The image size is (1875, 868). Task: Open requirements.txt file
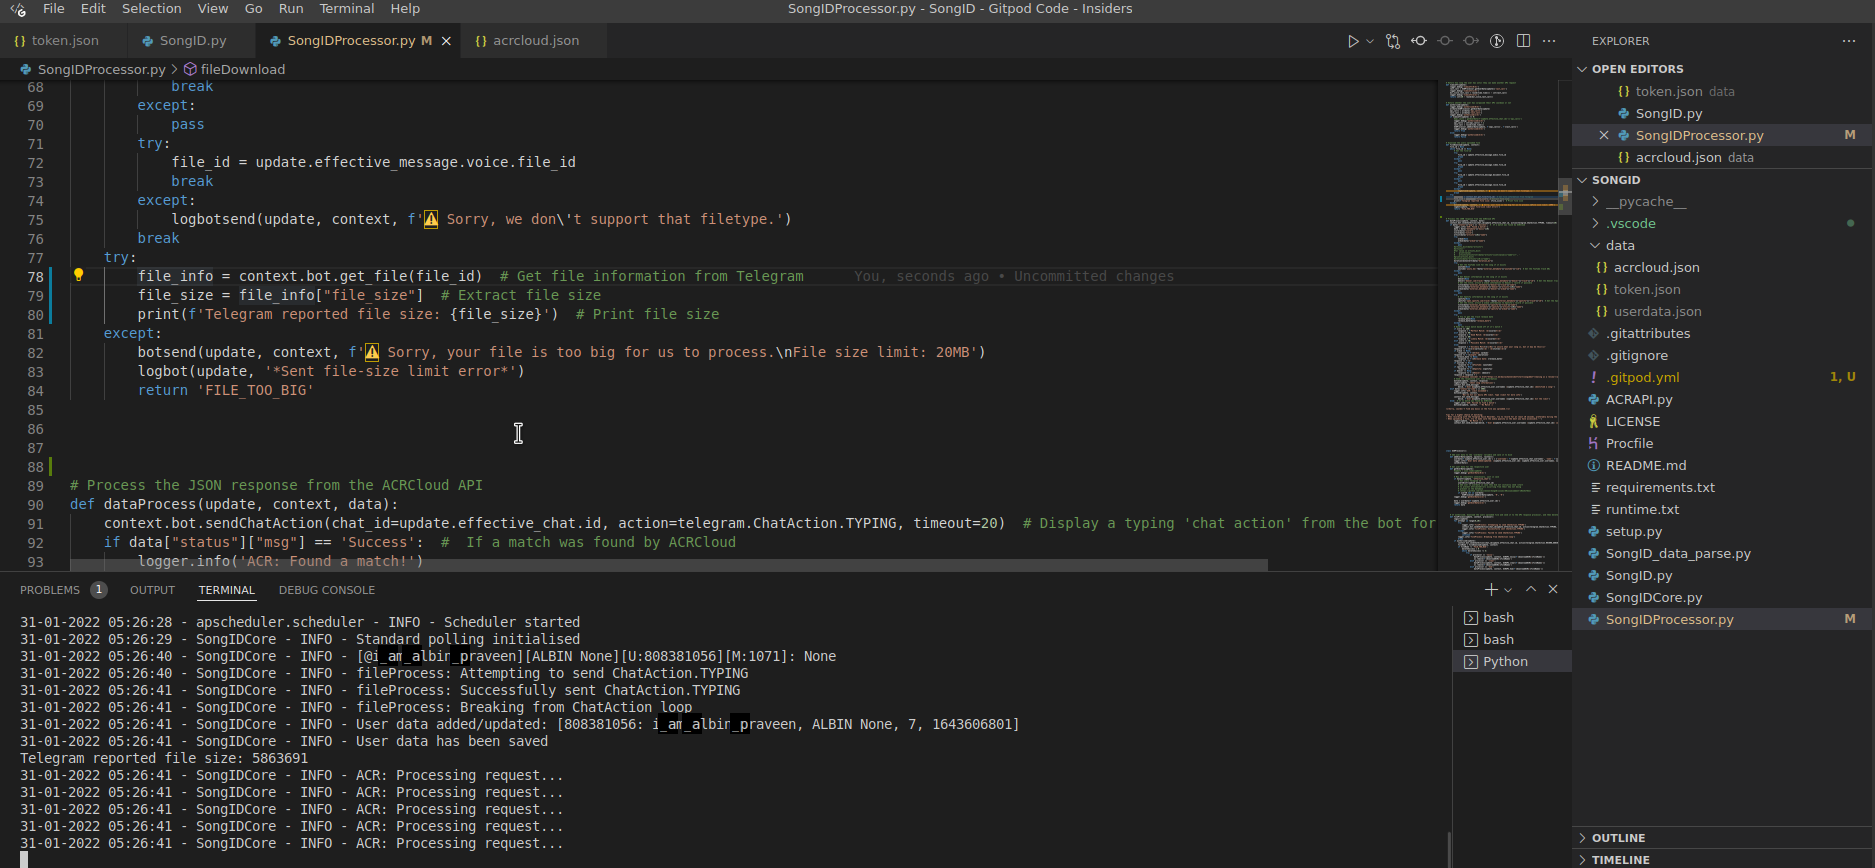[1660, 488]
